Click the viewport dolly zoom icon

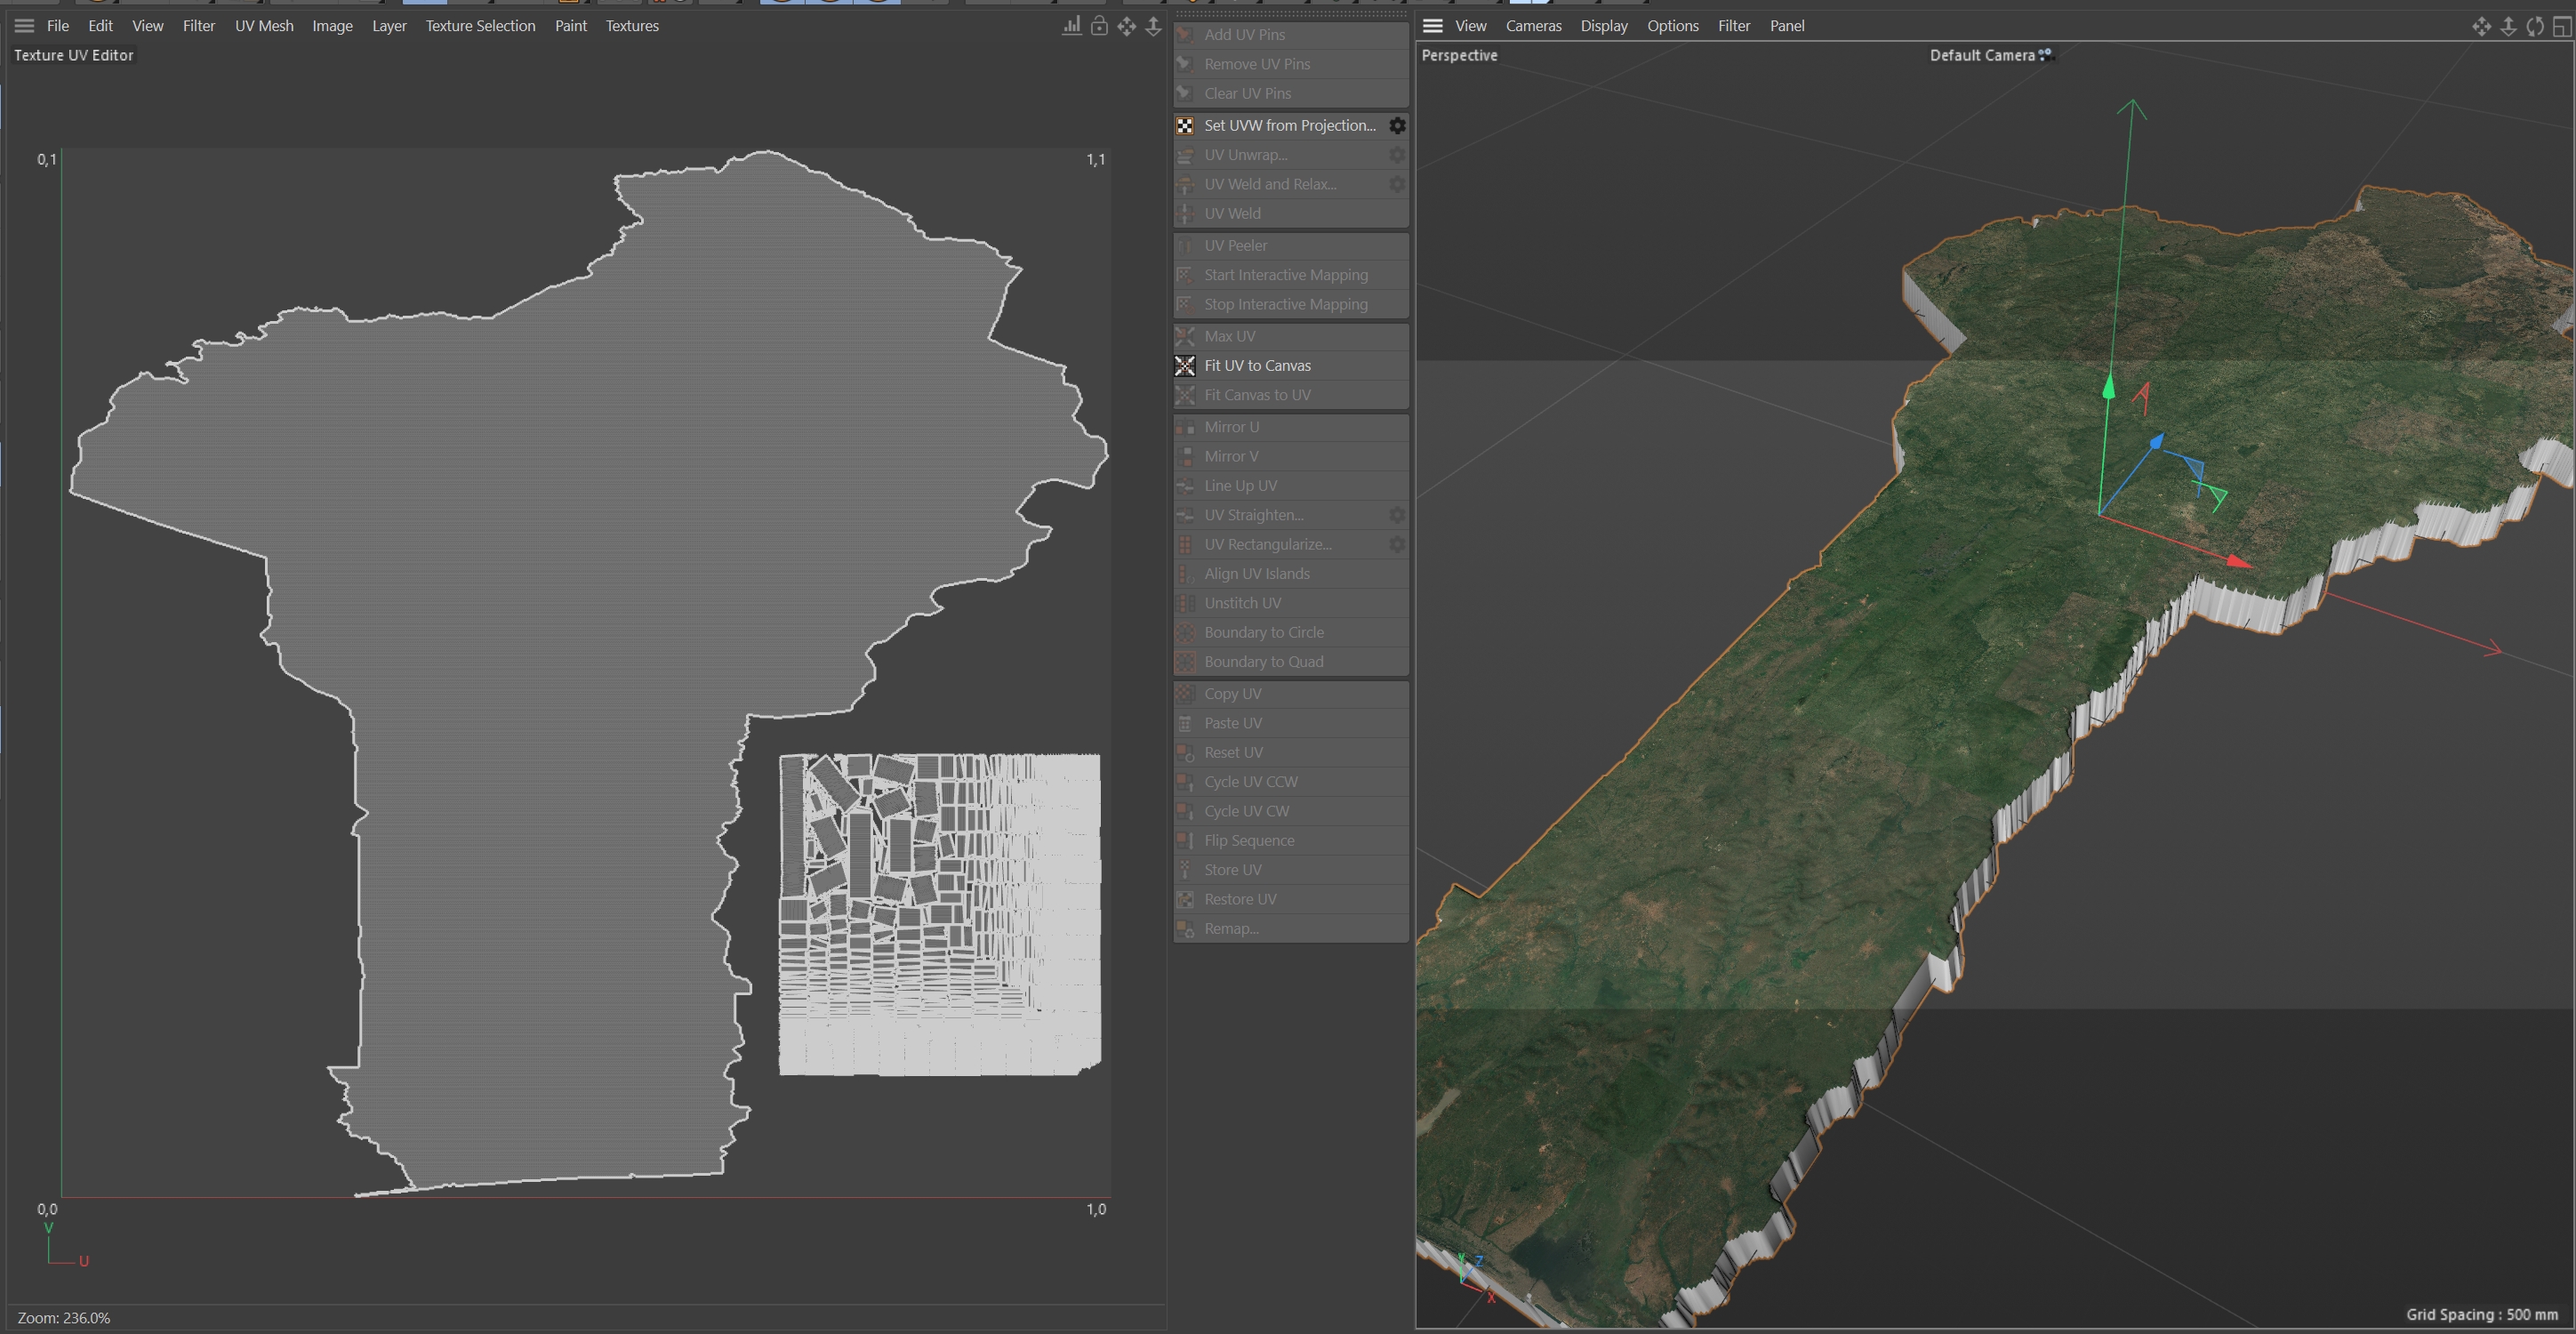coord(2508,27)
